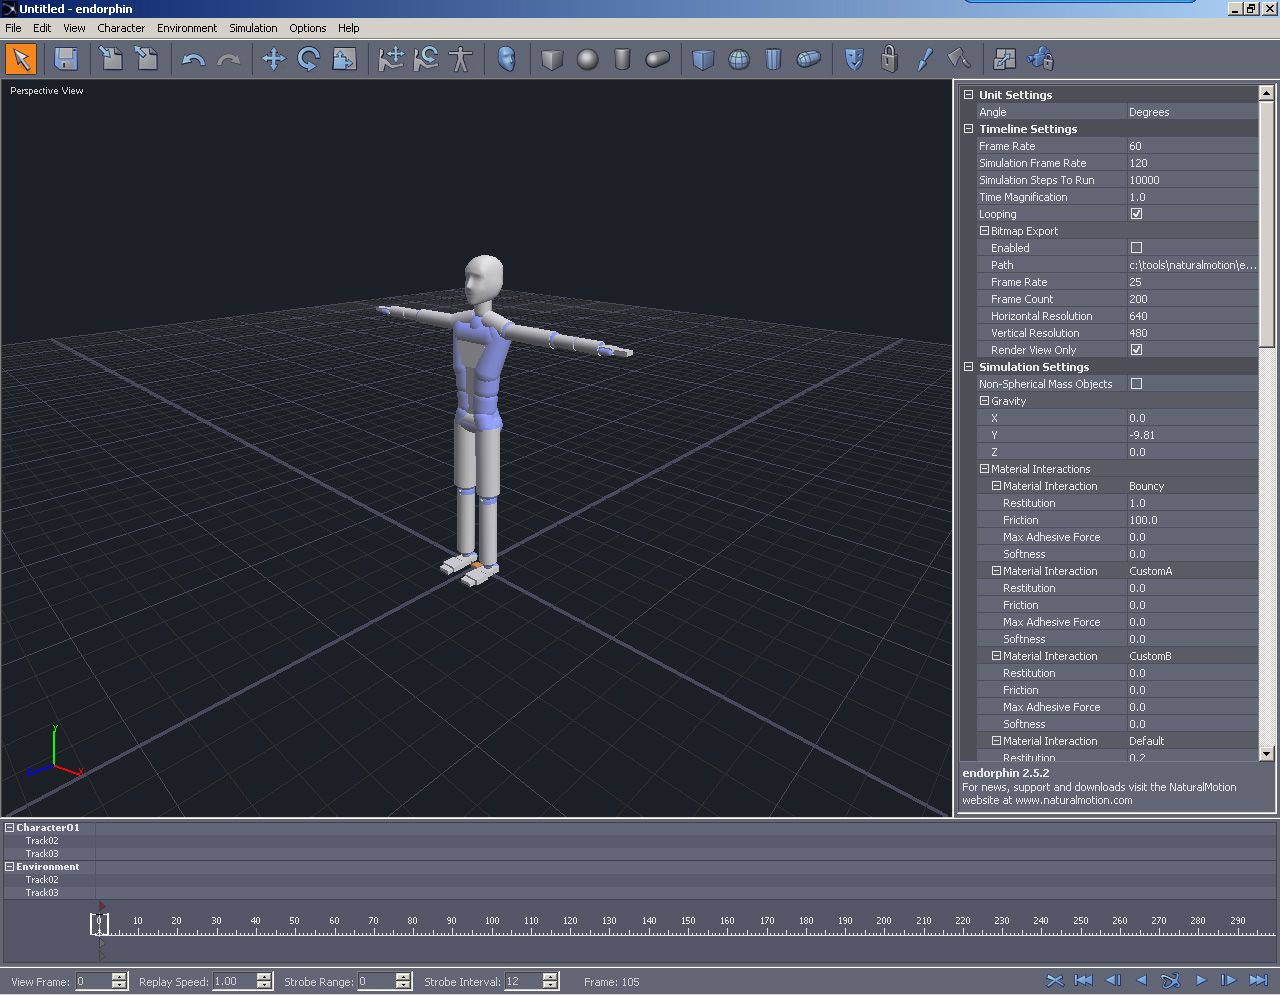
Task: Click the undo arrow icon
Action: pos(193,59)
